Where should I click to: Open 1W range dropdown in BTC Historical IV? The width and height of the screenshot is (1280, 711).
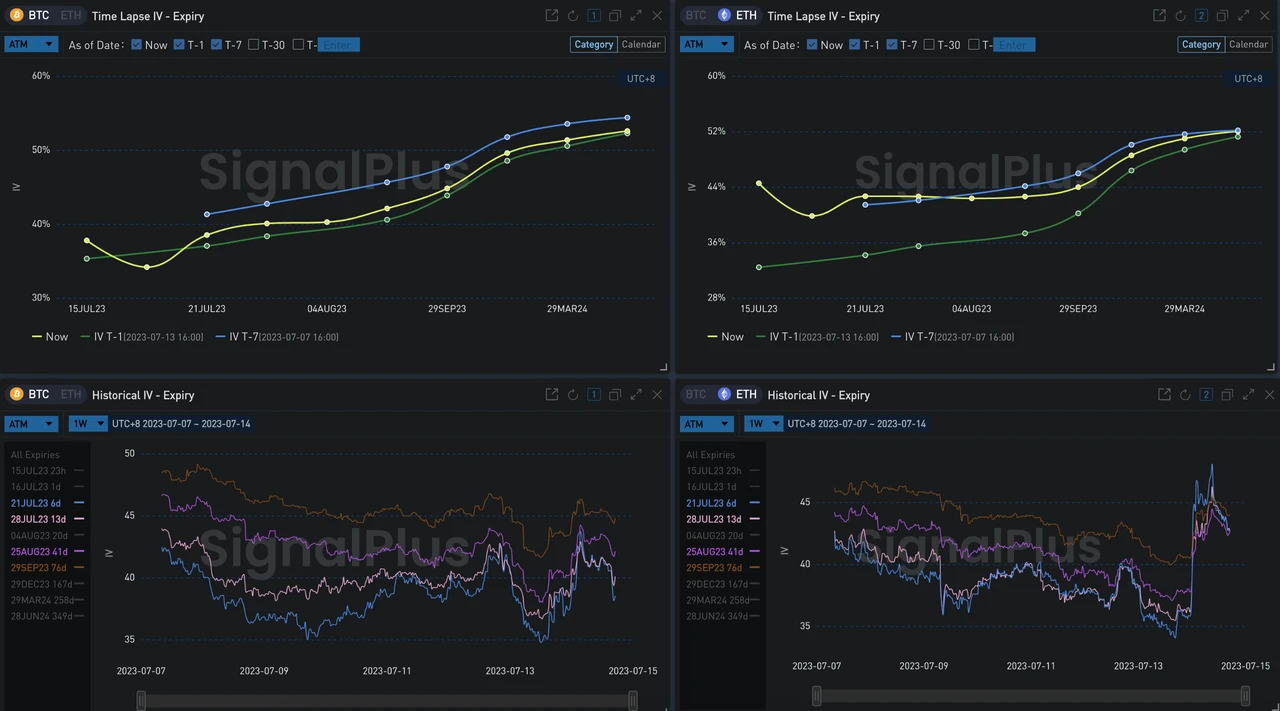click(88, 424)
